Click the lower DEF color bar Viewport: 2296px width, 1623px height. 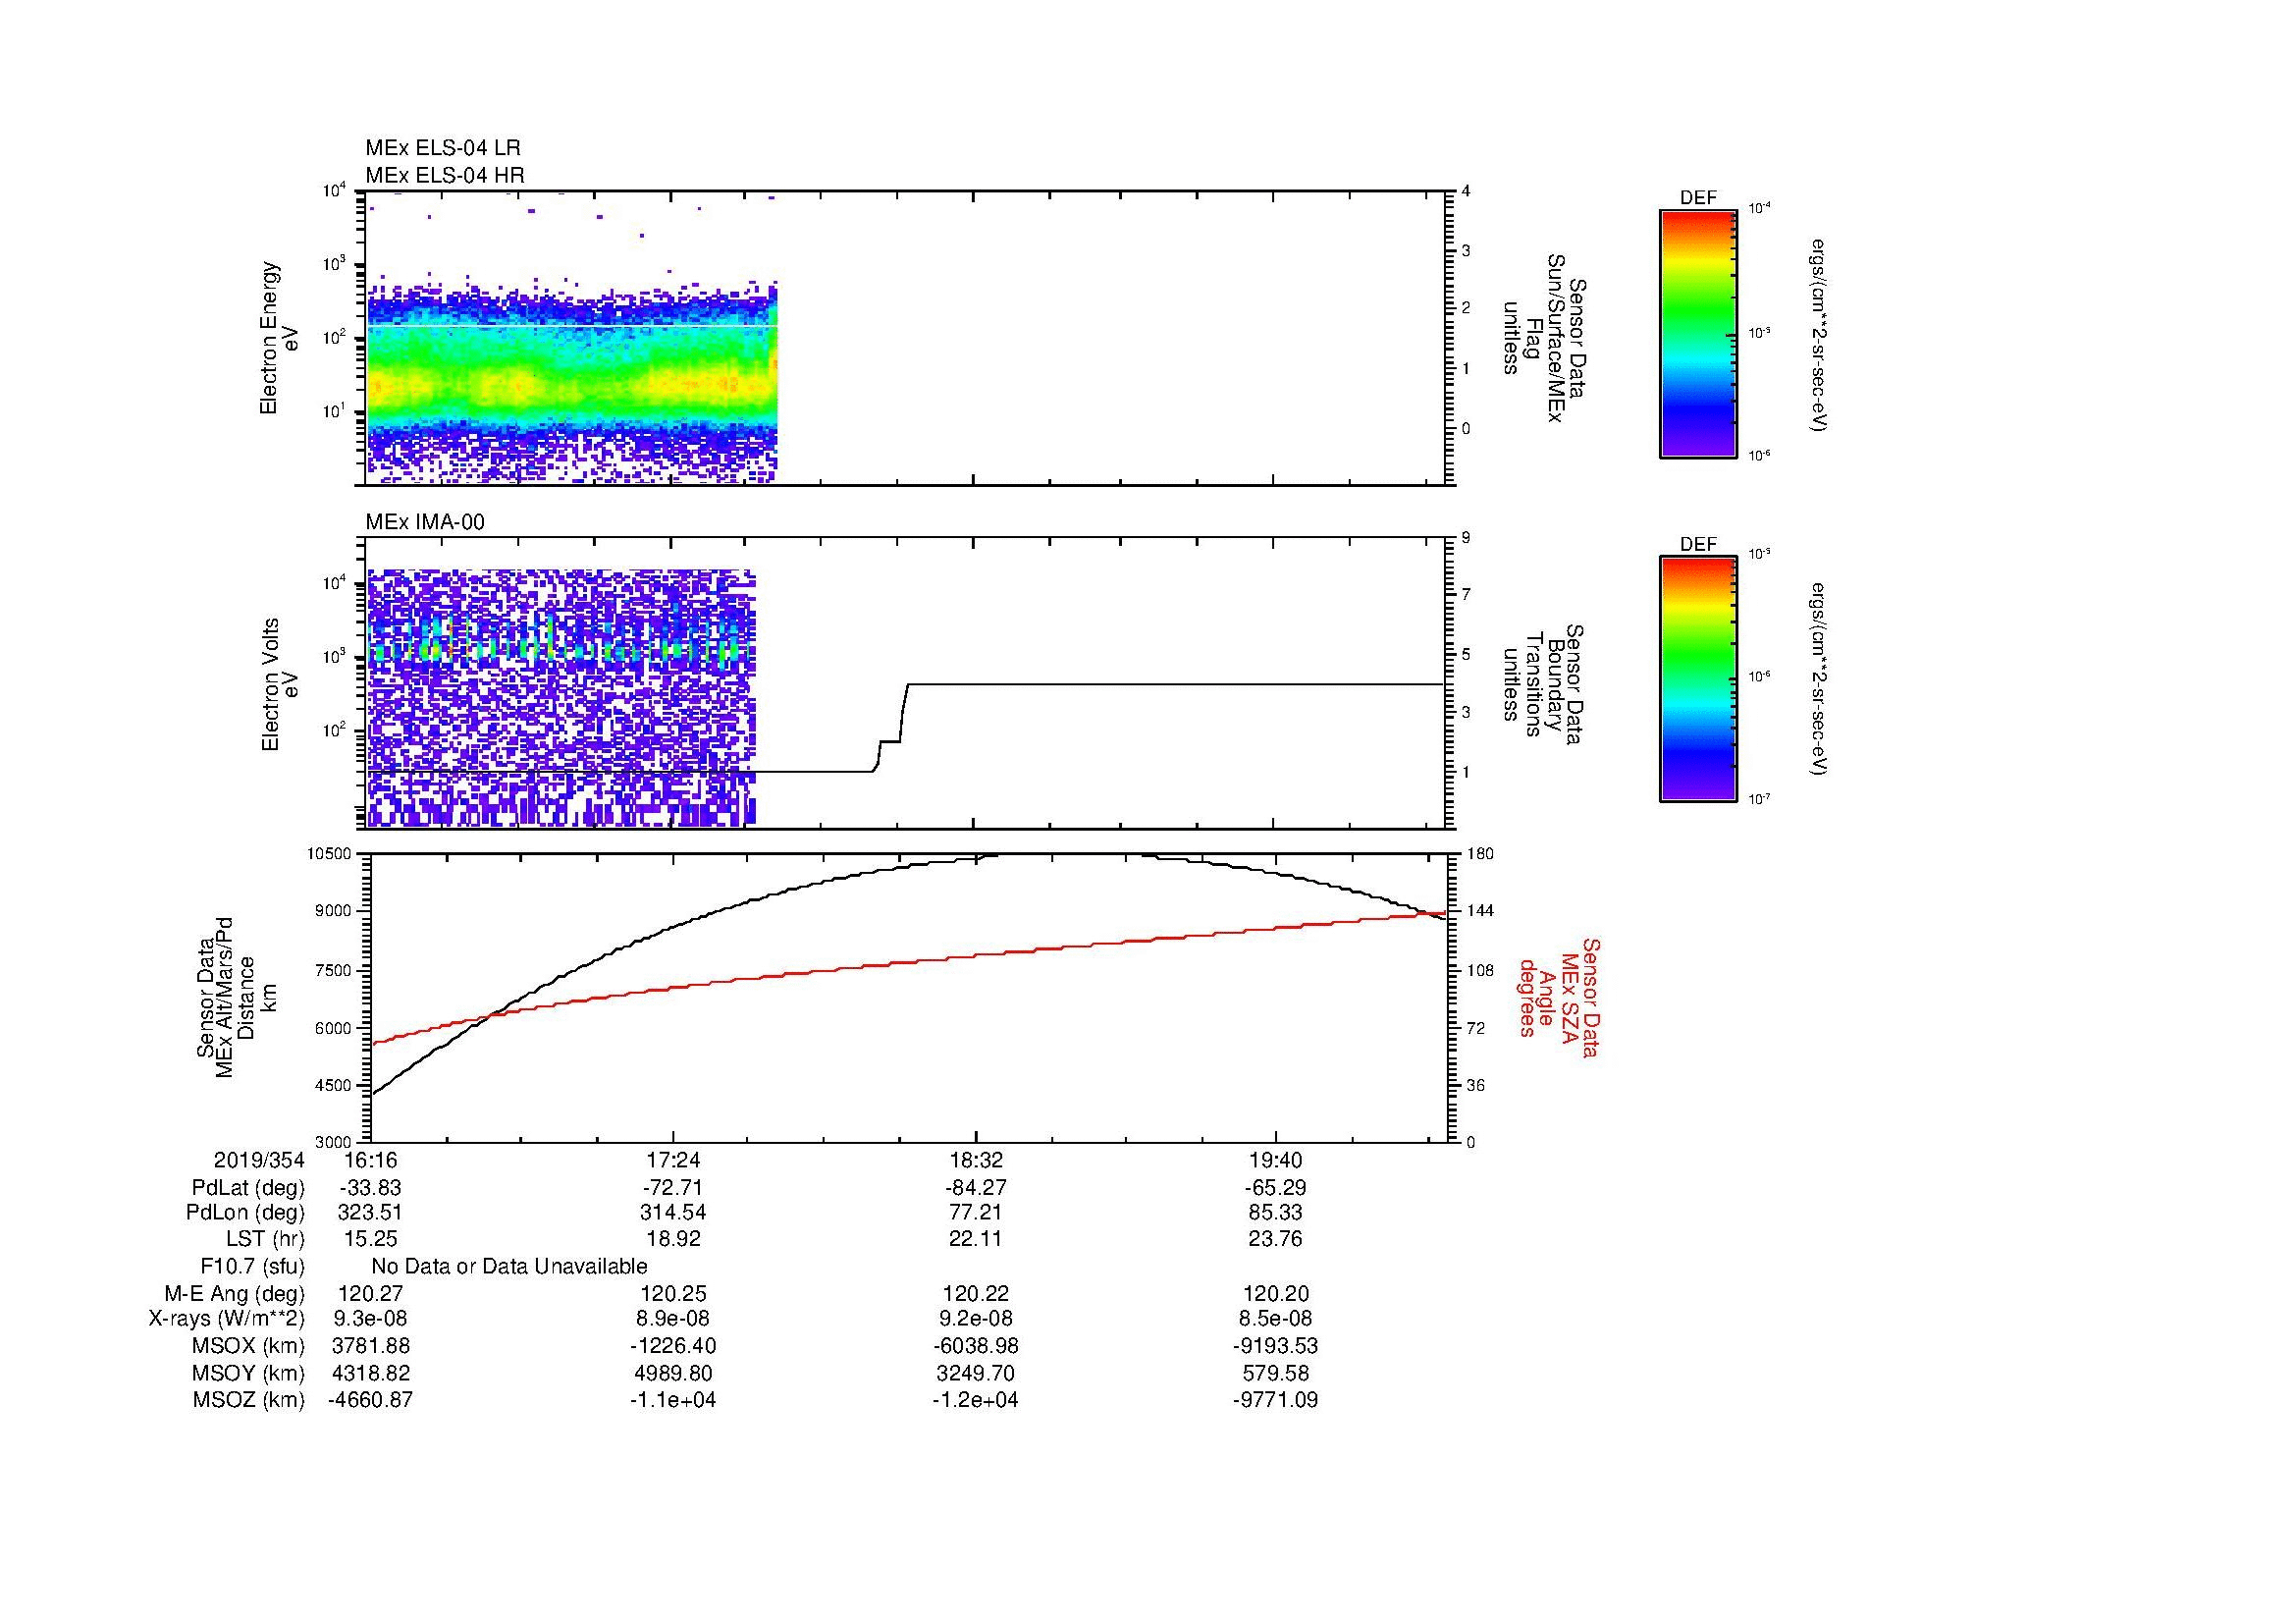click(x=1698, y=680)
